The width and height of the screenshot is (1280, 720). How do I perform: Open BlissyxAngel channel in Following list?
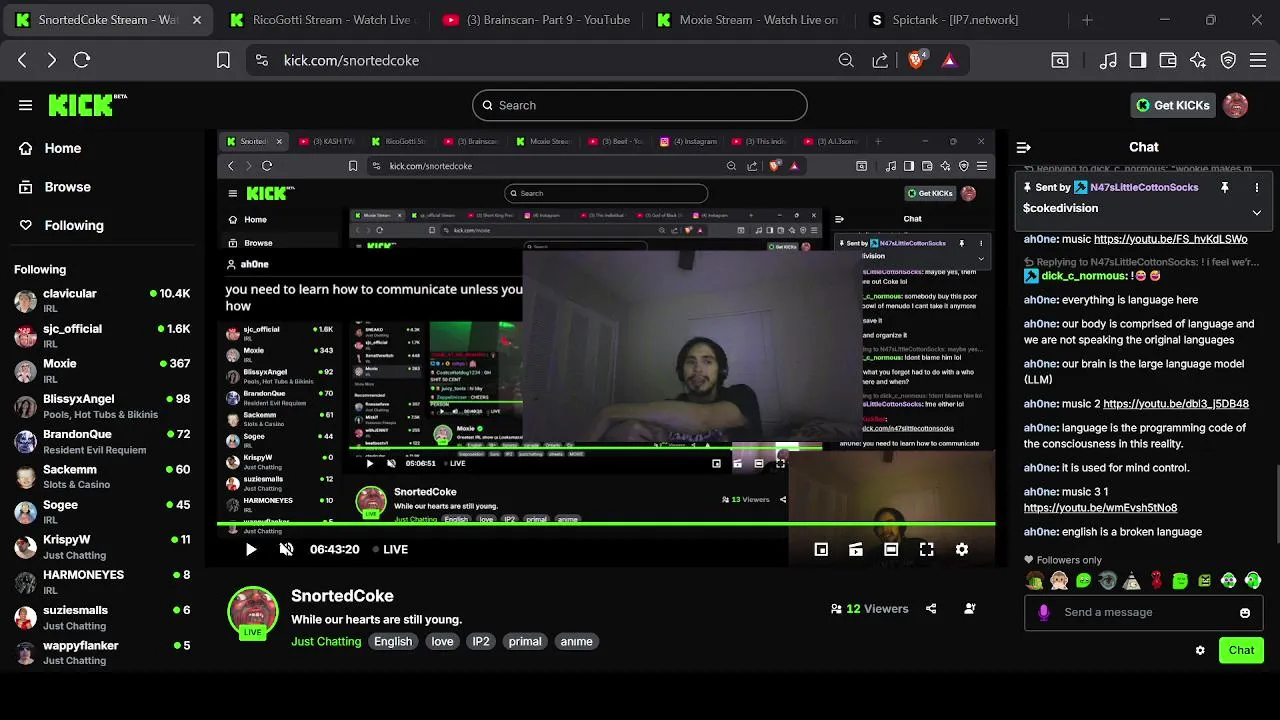[x=102, y=406]
